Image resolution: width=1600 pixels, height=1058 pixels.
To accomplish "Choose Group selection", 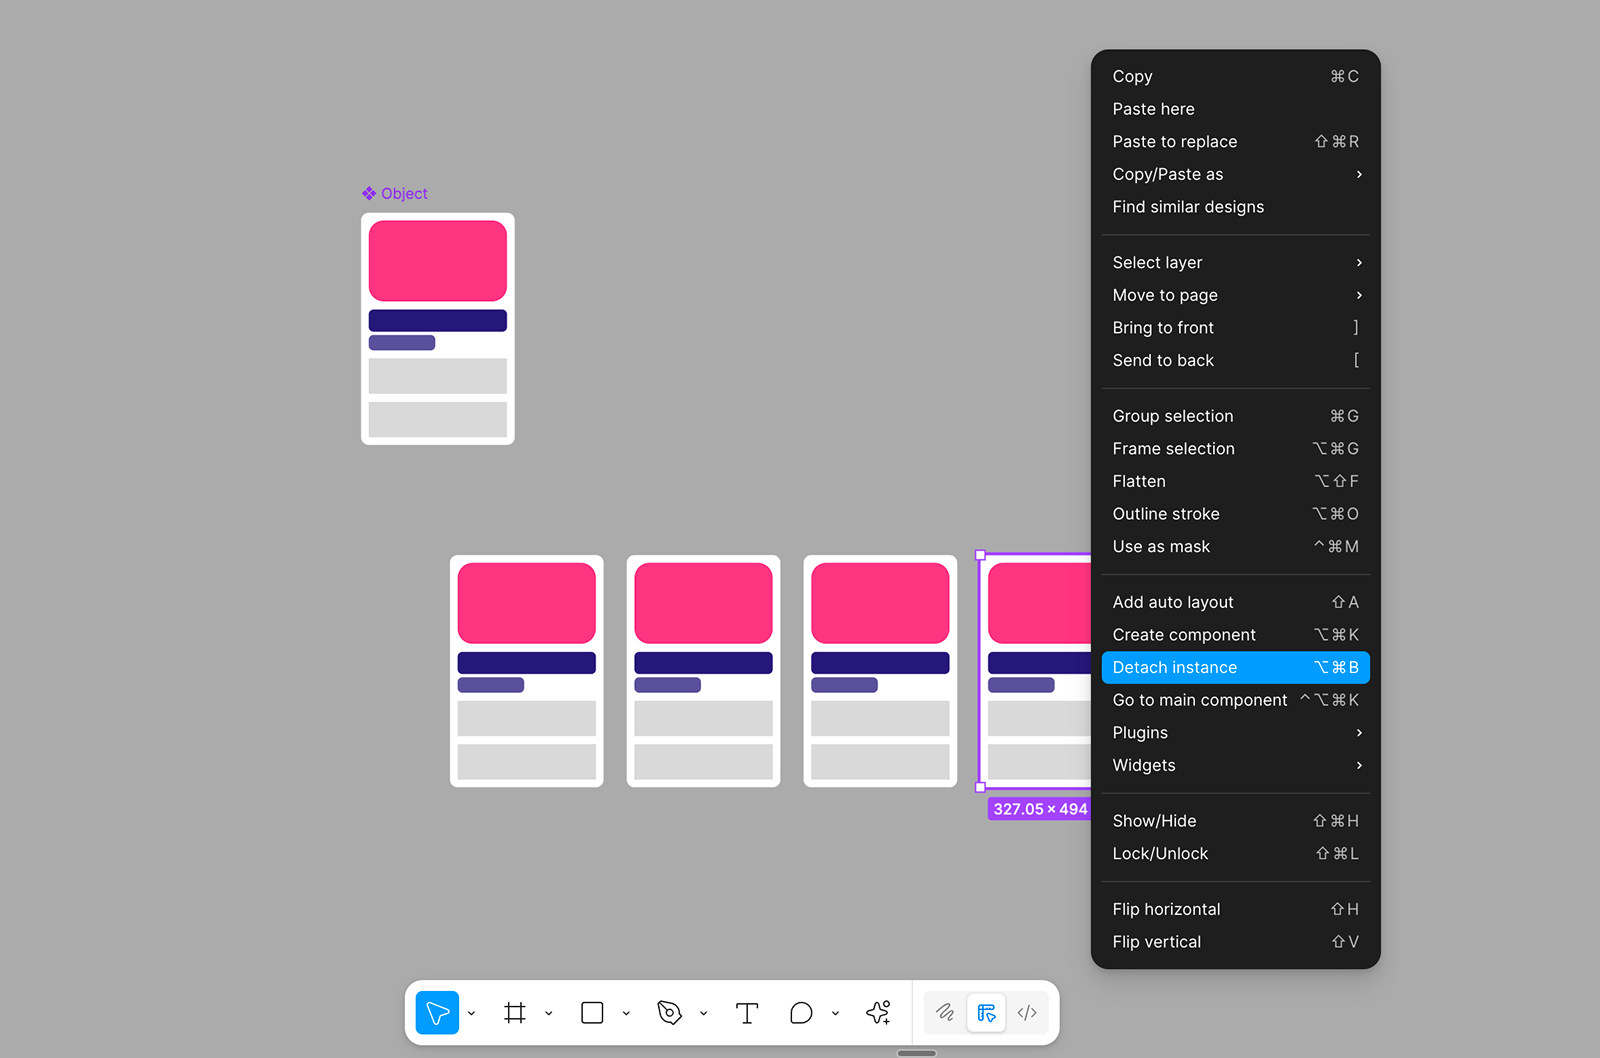I will point(1235,416).
